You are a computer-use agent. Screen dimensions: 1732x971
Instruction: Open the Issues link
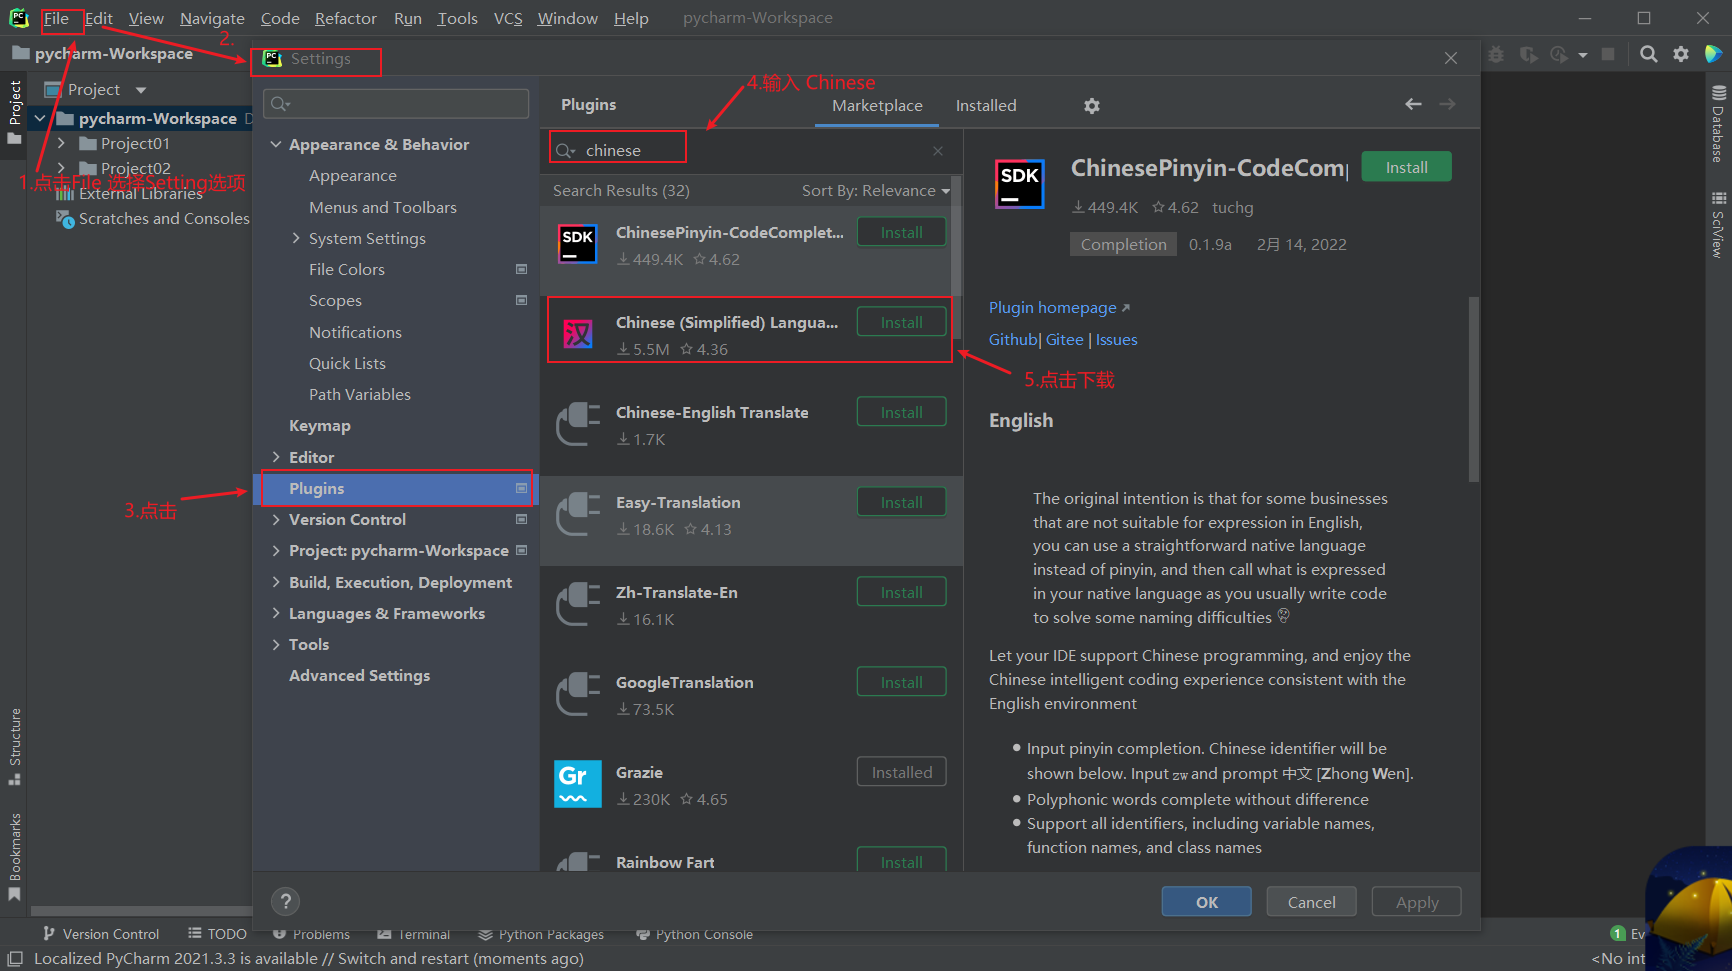coord(1116,340)
